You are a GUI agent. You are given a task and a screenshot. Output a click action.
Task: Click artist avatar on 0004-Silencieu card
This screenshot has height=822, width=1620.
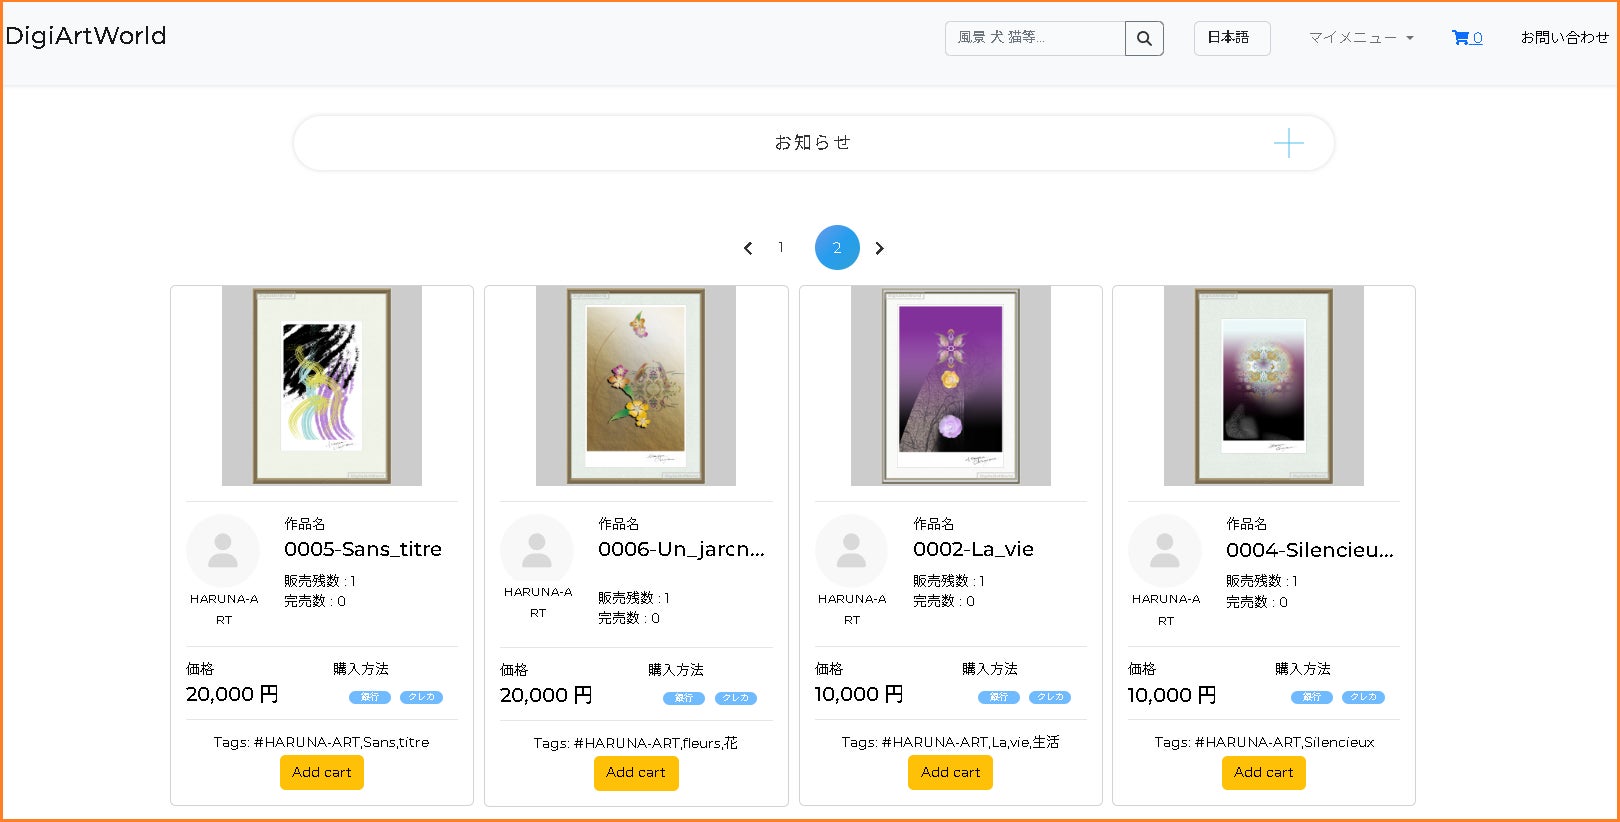(x=1165, y=551)
